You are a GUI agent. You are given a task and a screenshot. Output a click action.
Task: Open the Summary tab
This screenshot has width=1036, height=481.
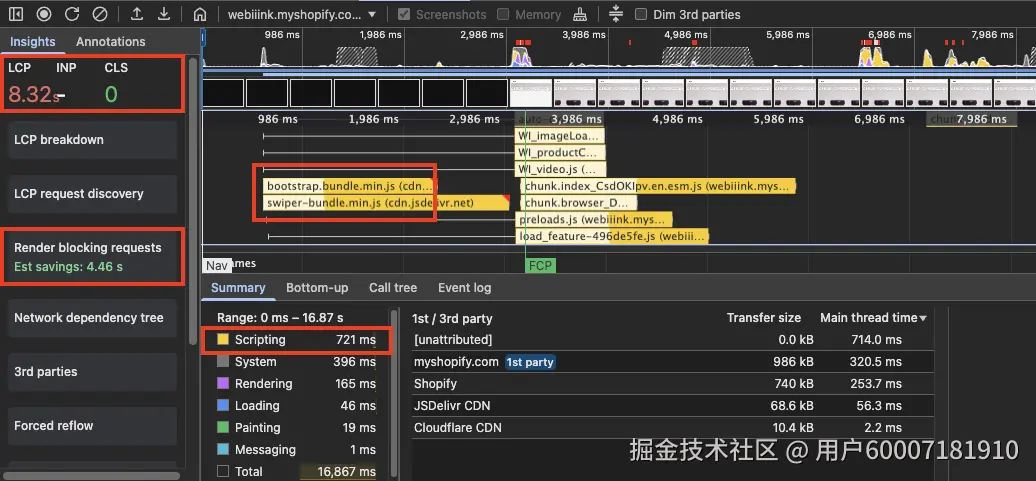238,287
